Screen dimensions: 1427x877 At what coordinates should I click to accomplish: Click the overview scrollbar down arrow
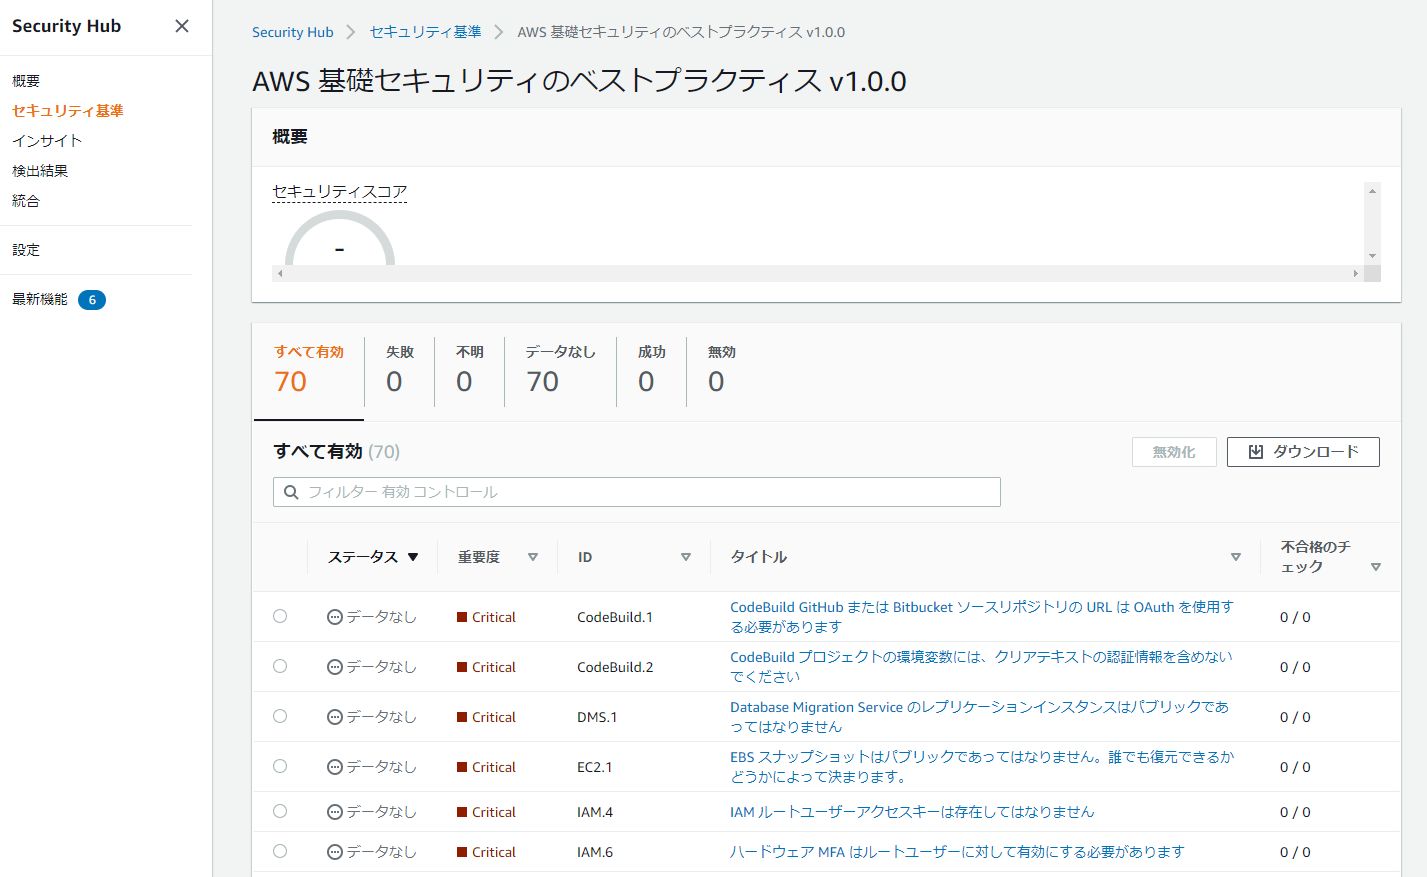coord(1372,256)
